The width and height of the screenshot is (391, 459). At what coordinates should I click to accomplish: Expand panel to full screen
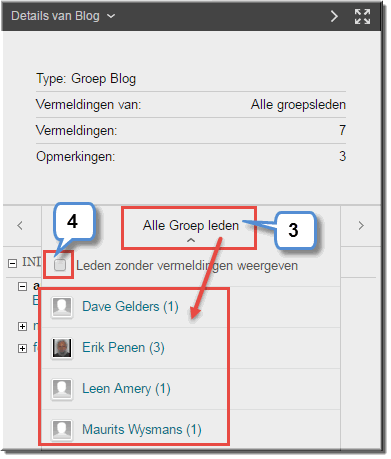point(362,16)
